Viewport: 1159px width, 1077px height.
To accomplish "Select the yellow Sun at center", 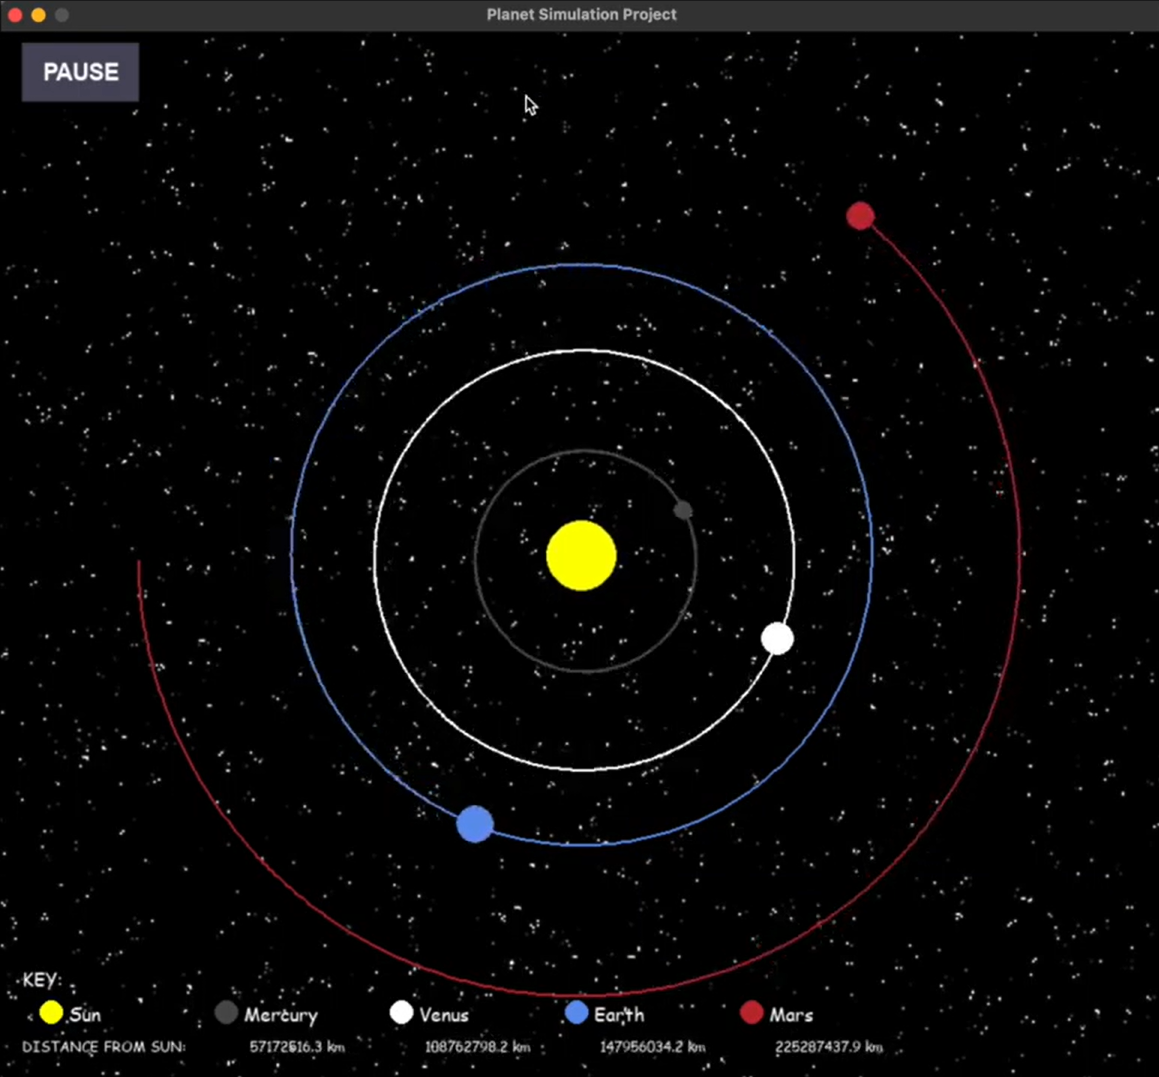I will click(581, 555).
